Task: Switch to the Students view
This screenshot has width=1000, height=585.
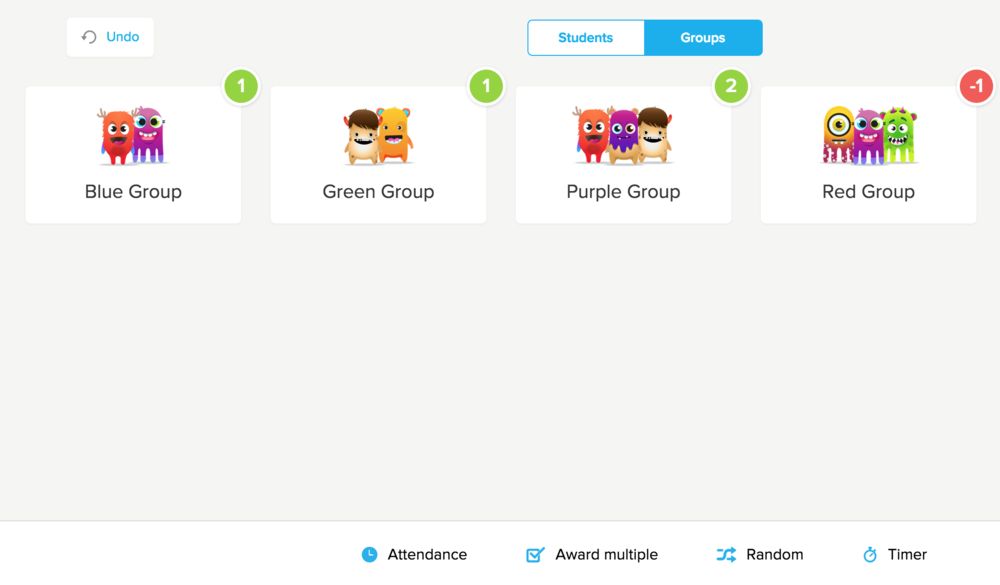Action: tap(585, 38)
